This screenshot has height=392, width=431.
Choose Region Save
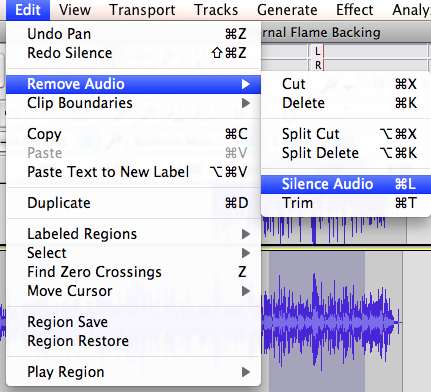coord(133,322)
